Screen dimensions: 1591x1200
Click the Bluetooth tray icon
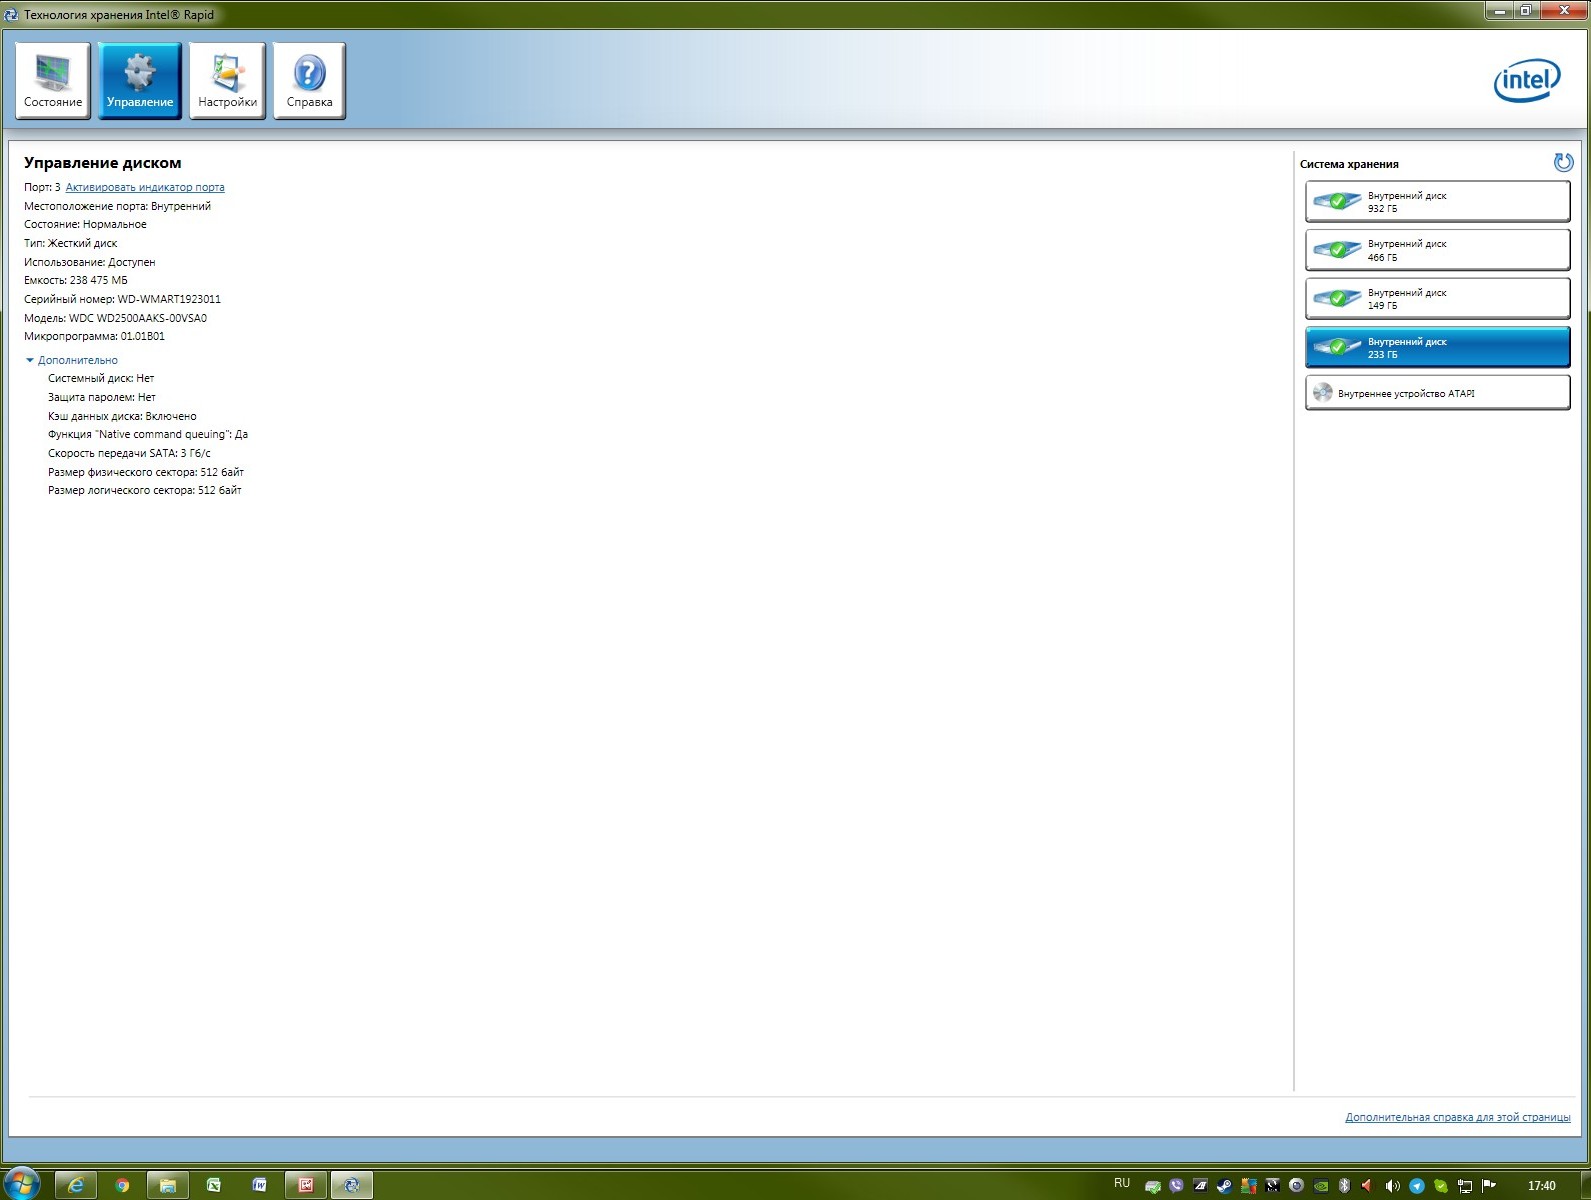1344,1185
